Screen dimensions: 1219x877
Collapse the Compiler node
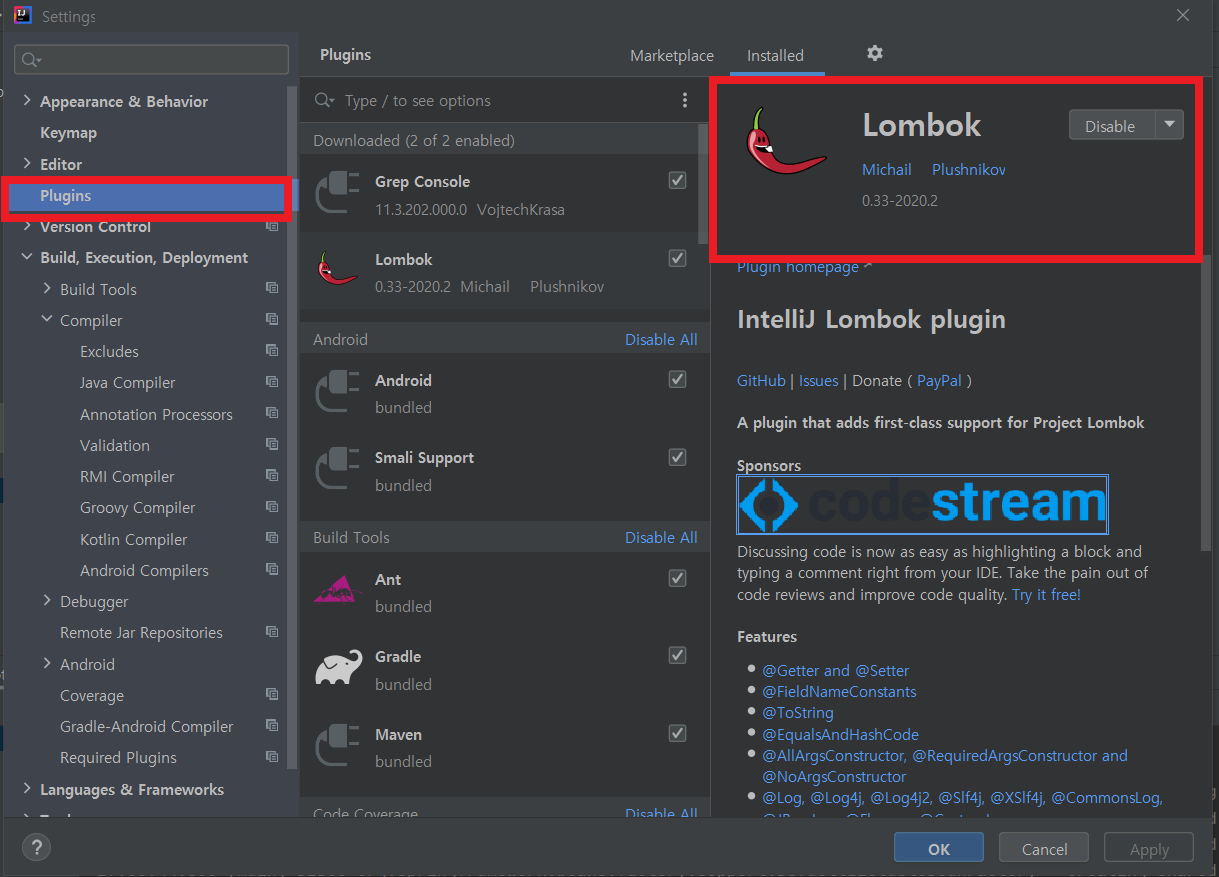click(x=47, y=320)
